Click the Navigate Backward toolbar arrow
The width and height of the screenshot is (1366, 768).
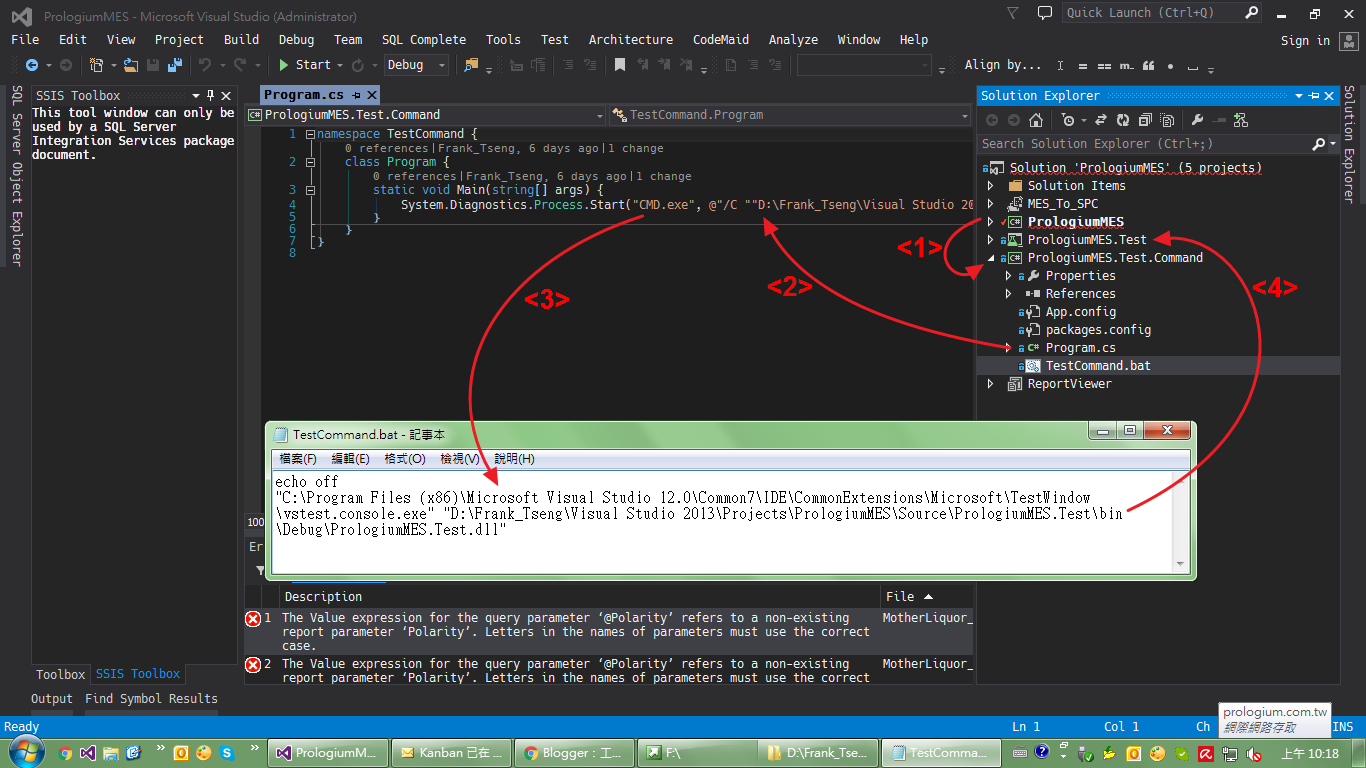[x=32, y=65]
